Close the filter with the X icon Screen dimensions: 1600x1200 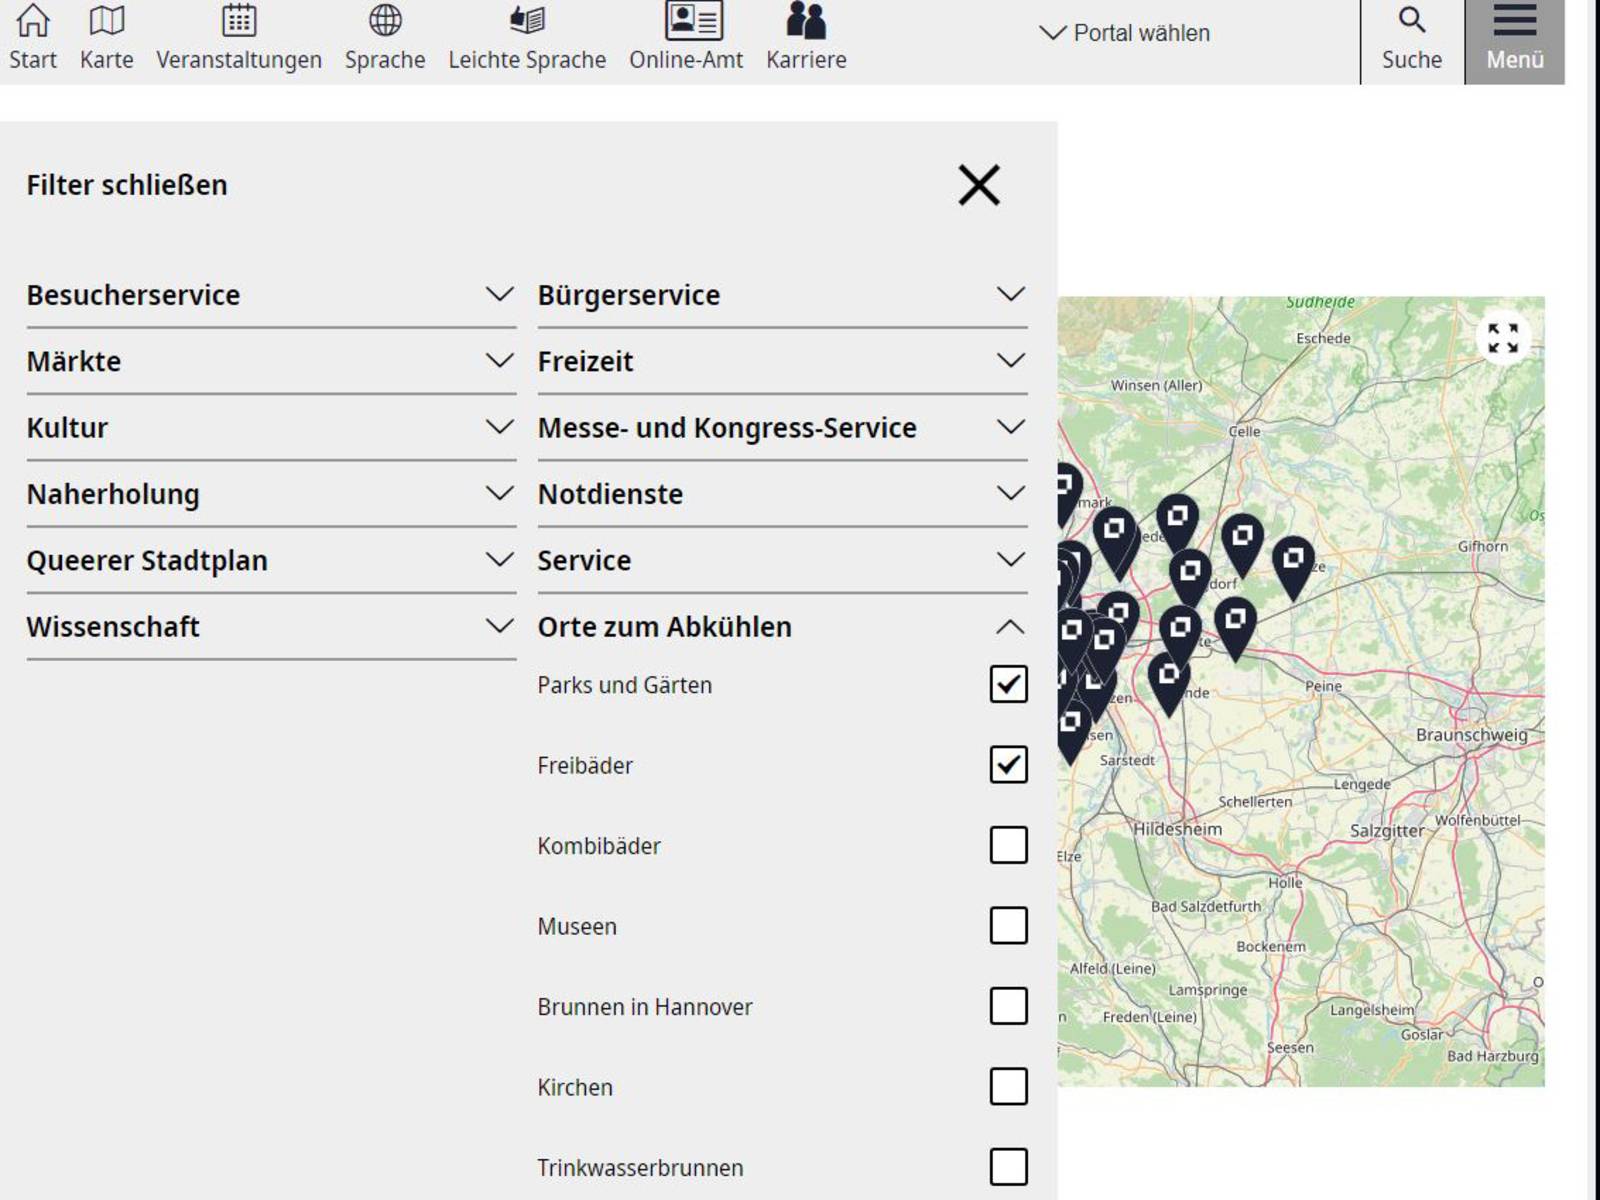pyautogui.click(x=979, y=185)
